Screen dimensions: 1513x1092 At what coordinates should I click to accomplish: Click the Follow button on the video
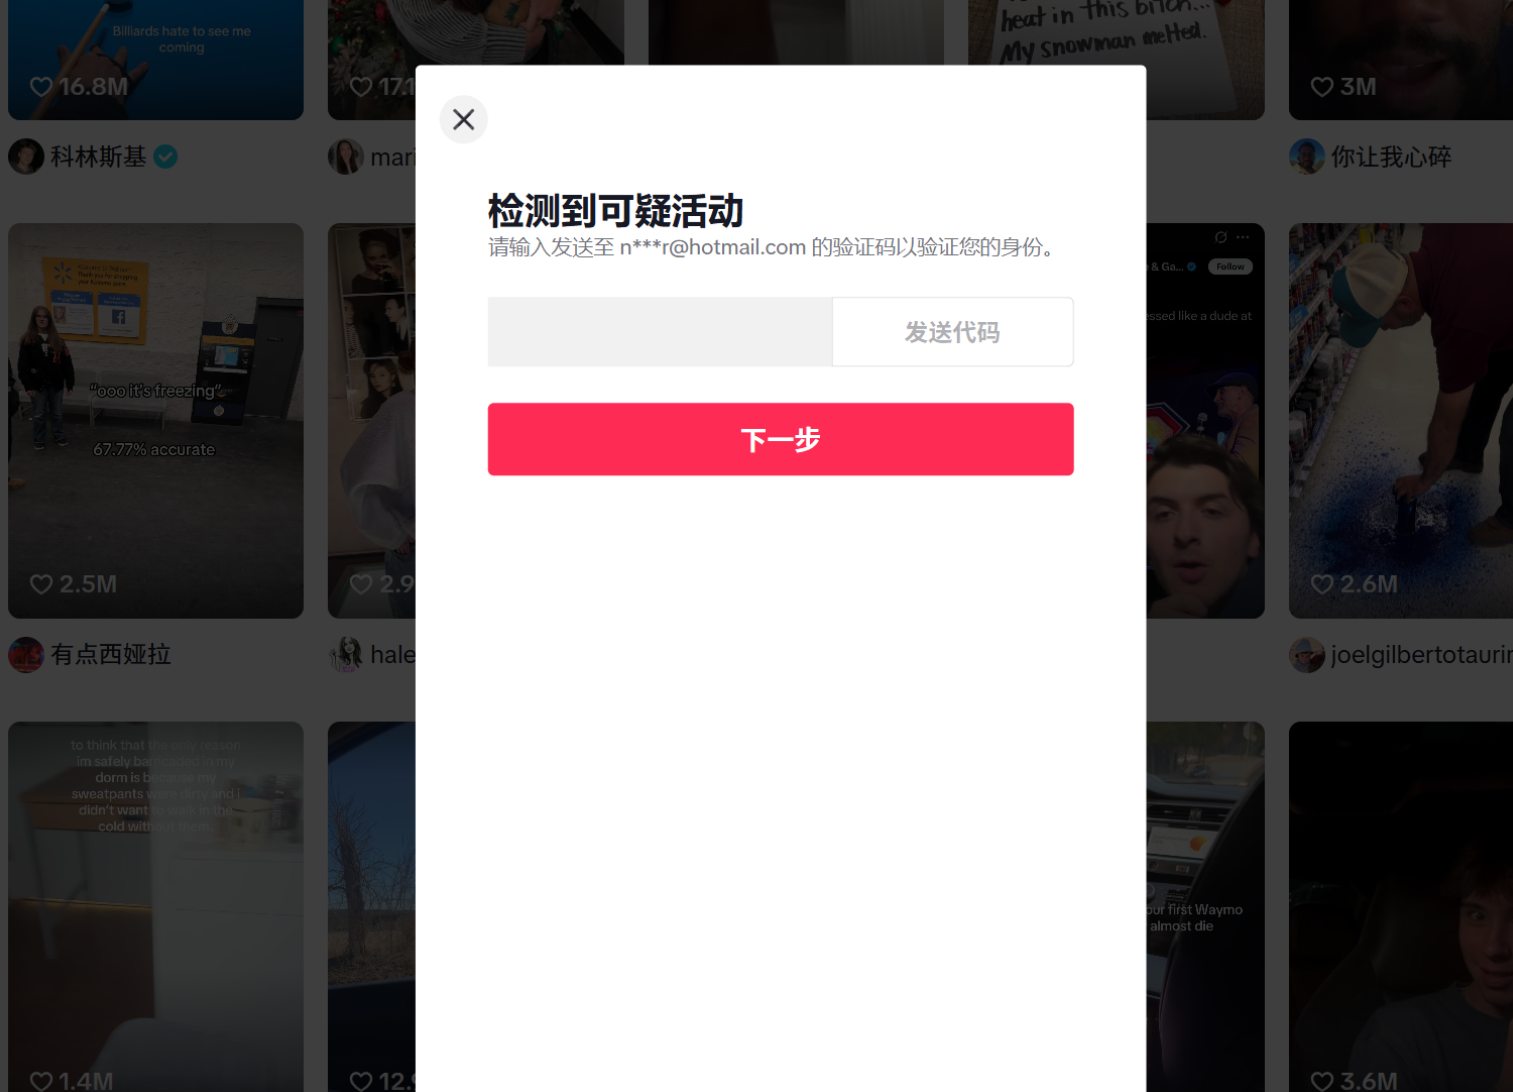[1230, 267]
